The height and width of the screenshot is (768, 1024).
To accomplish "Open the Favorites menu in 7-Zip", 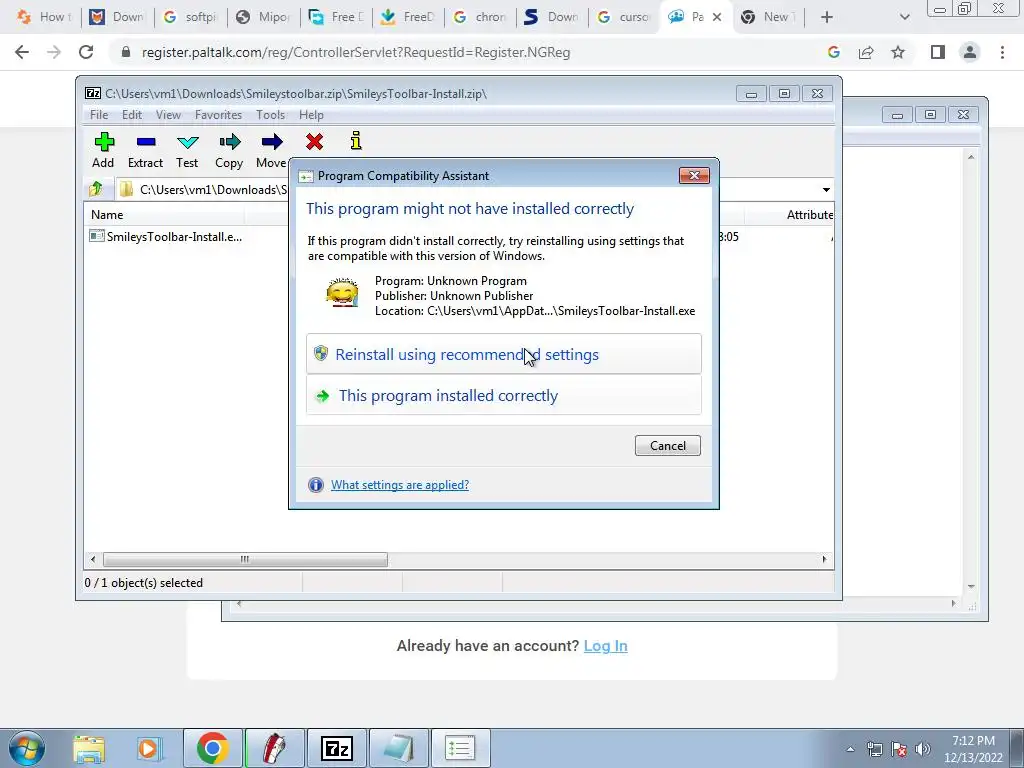I will [x=218, y=115].
